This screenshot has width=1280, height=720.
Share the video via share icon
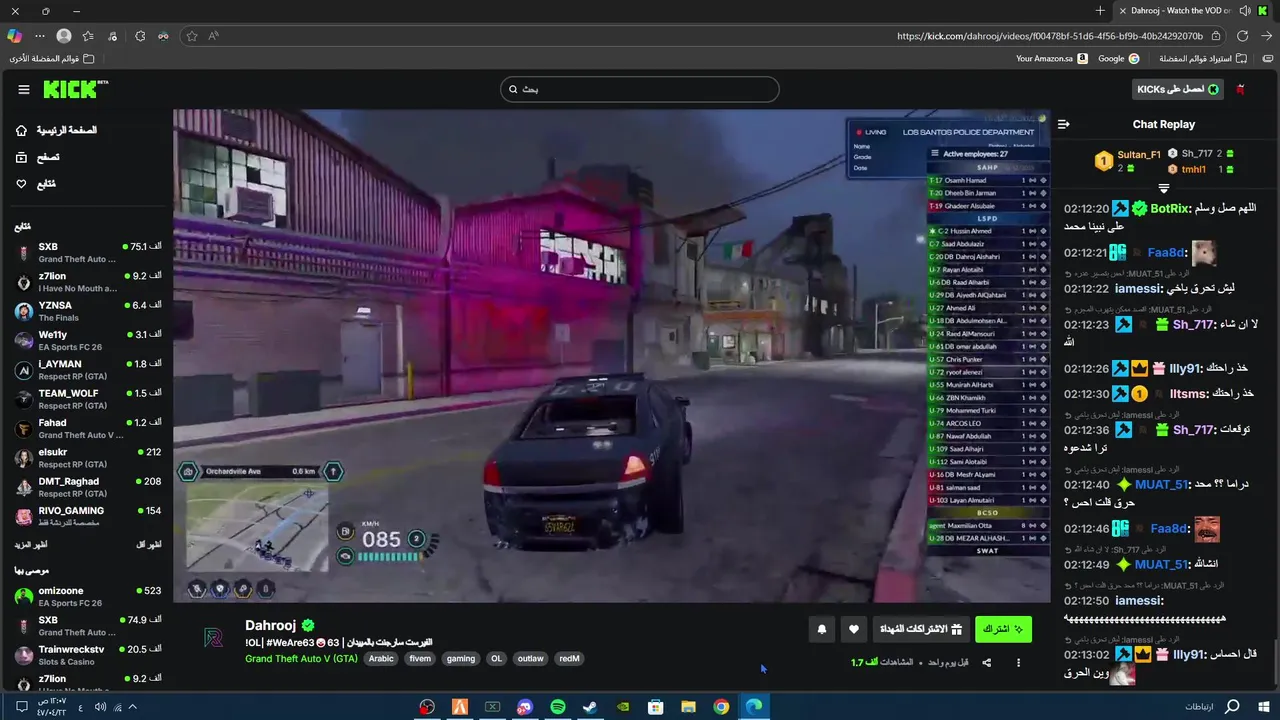(987, 662)
